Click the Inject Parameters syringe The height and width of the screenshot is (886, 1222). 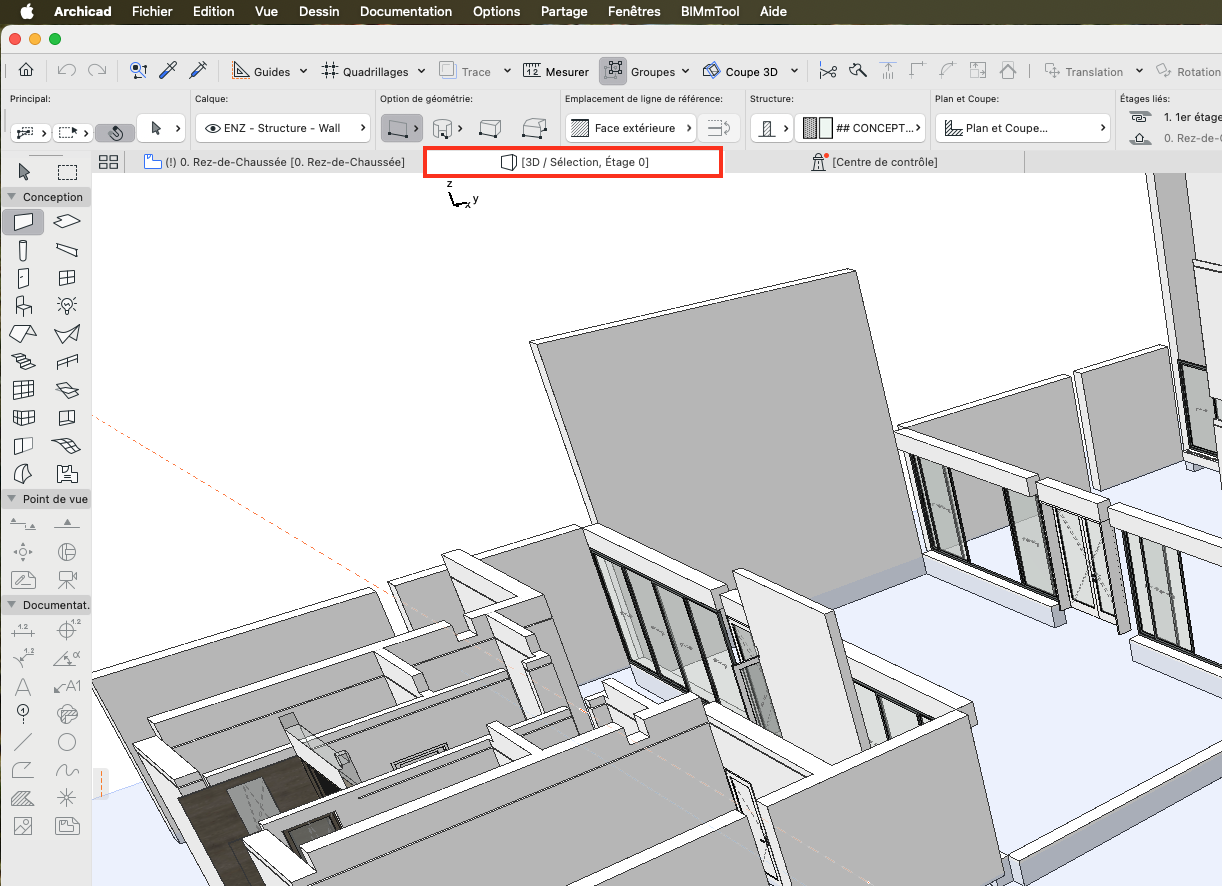pos(198,71)
